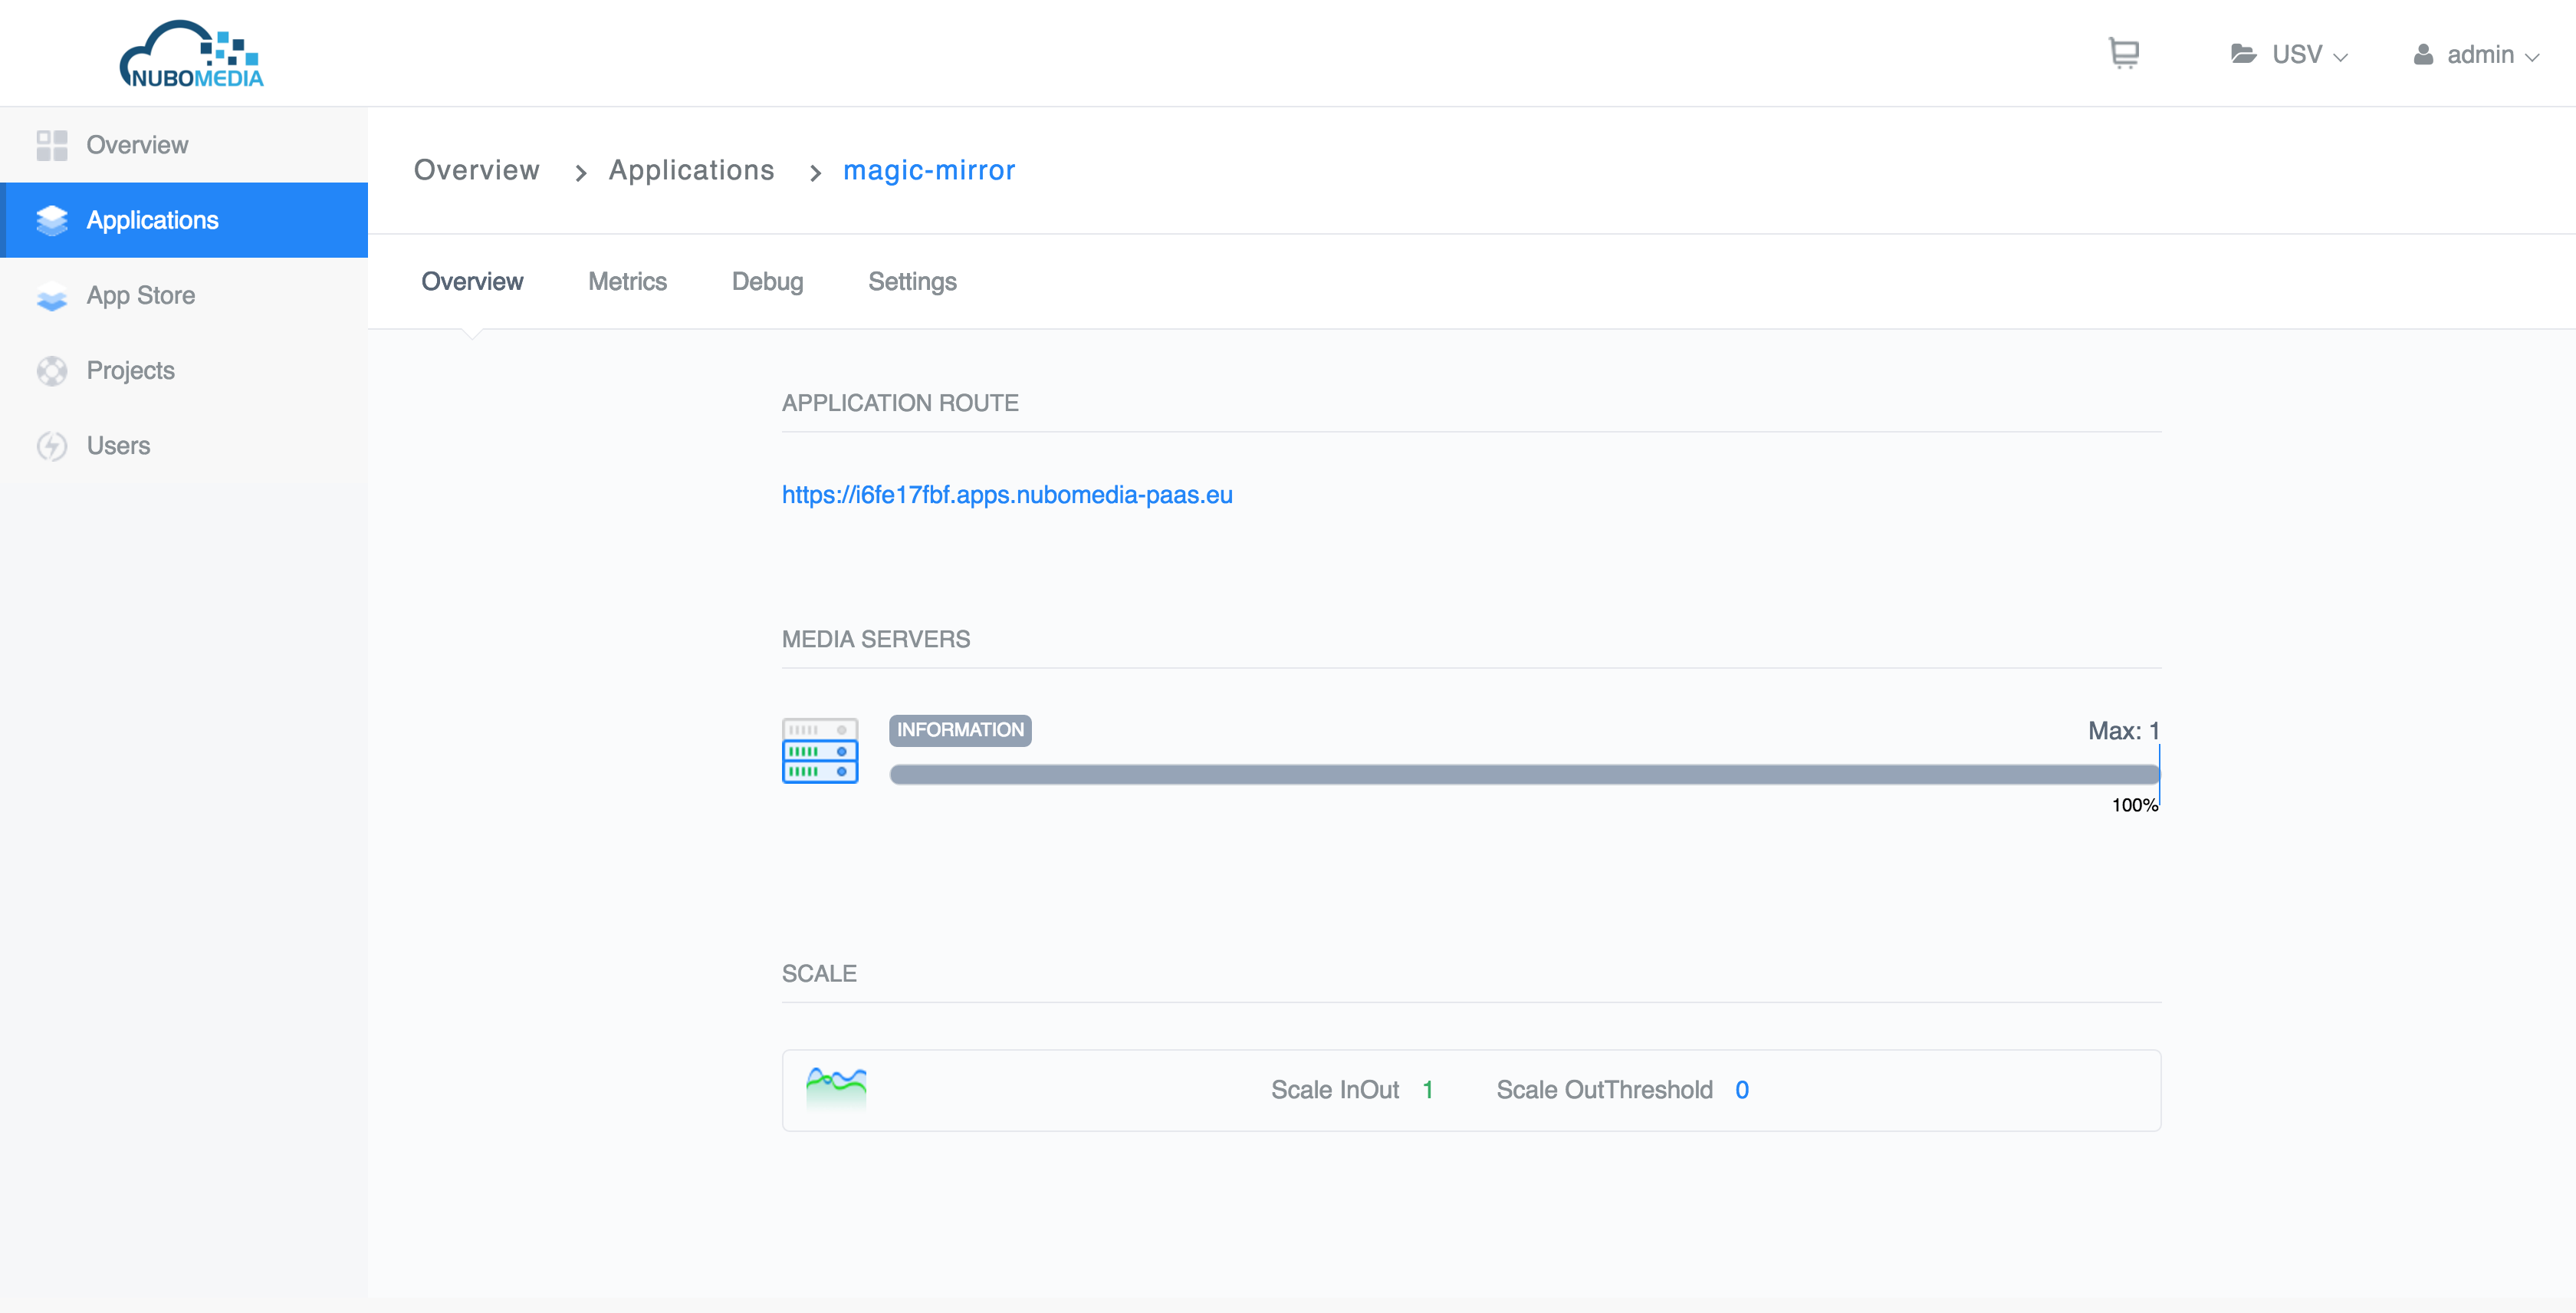
Task: Switch to the Metrics tab
Action: [627, 282]
